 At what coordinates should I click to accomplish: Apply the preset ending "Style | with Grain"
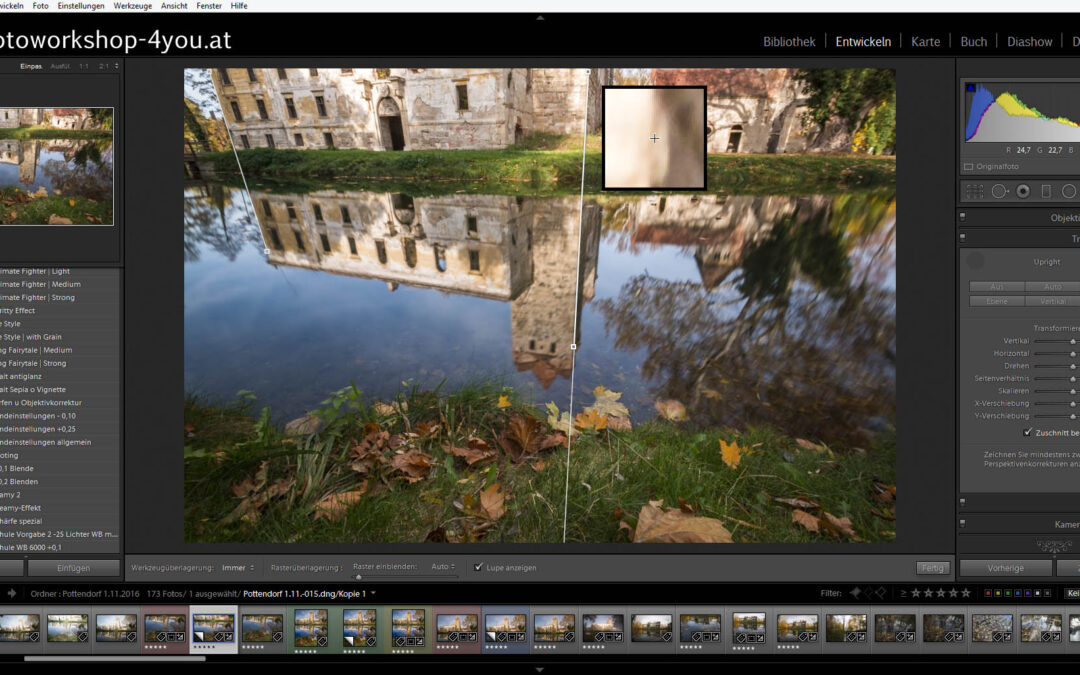pos(31,337)
